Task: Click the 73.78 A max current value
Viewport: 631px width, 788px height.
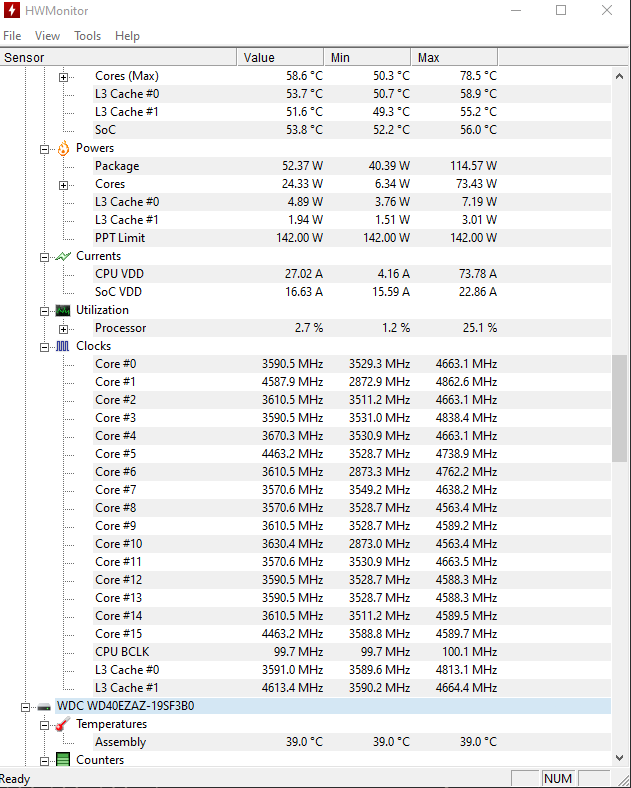Action: [478, 274]
